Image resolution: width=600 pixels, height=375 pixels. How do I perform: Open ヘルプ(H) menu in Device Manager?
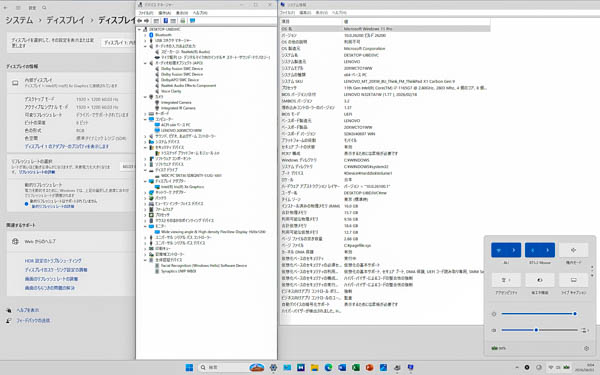click(200, 13)
